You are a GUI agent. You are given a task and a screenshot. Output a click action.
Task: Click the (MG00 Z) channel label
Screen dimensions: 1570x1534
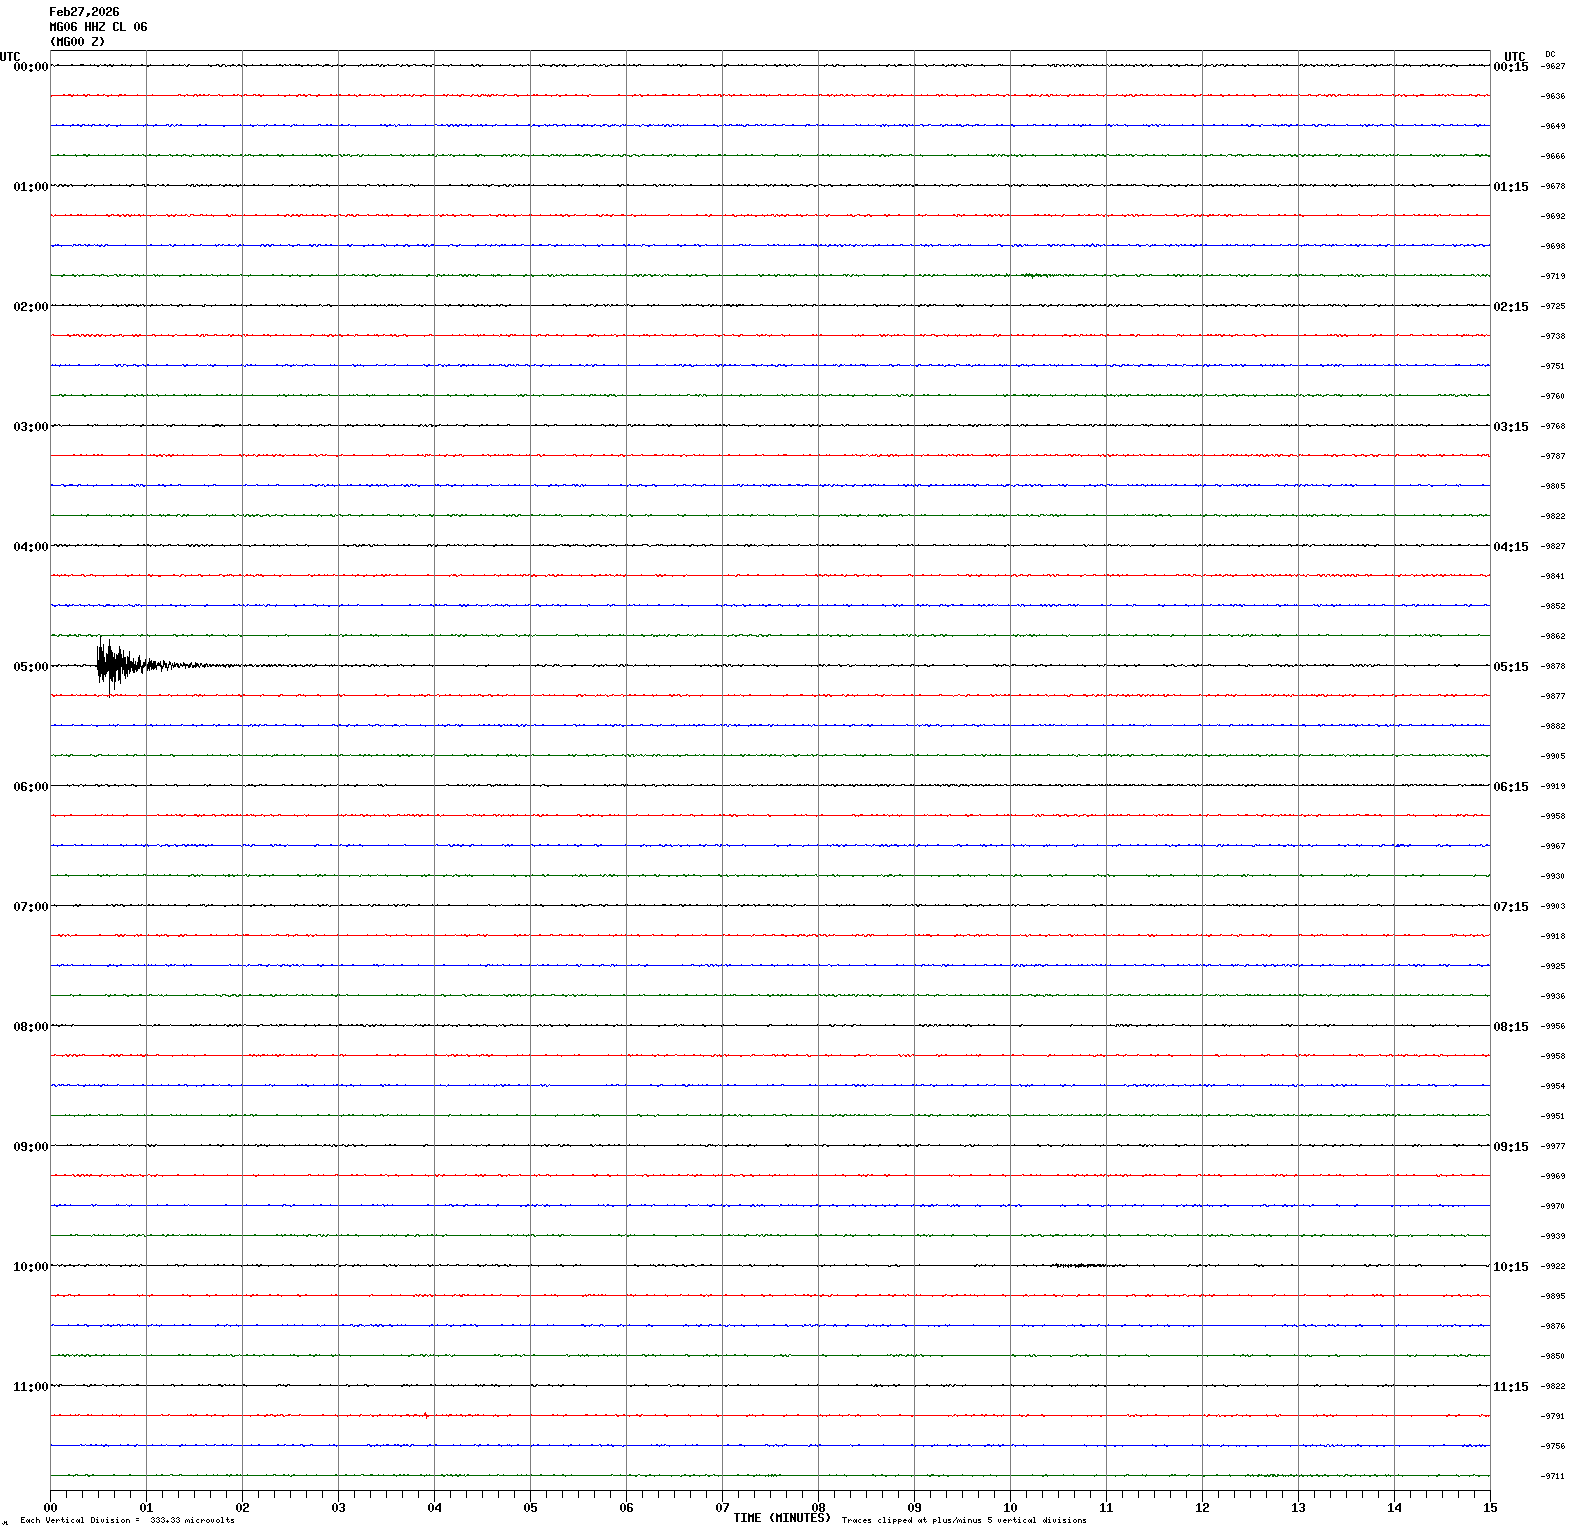(77, 42)
